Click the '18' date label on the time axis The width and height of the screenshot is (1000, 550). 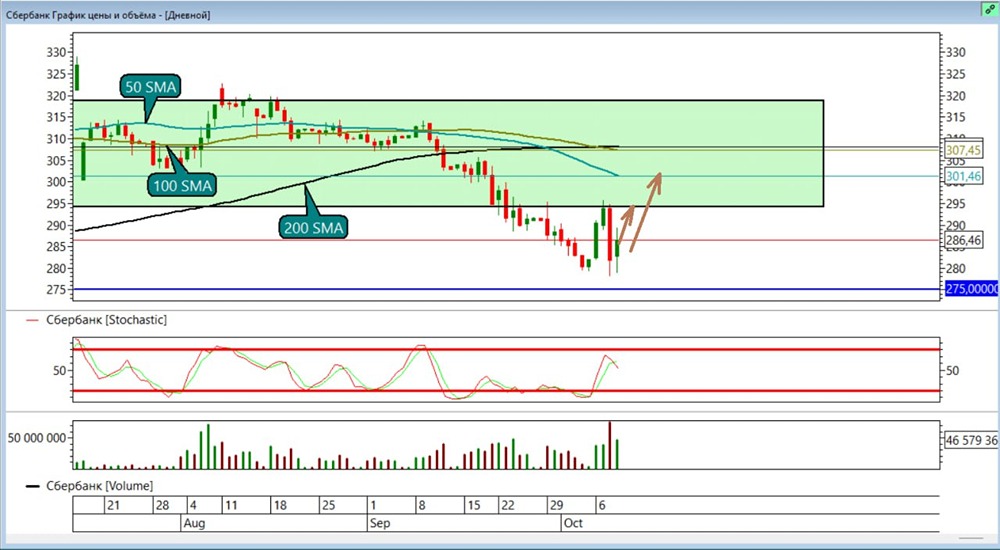[x=280, y=505]
